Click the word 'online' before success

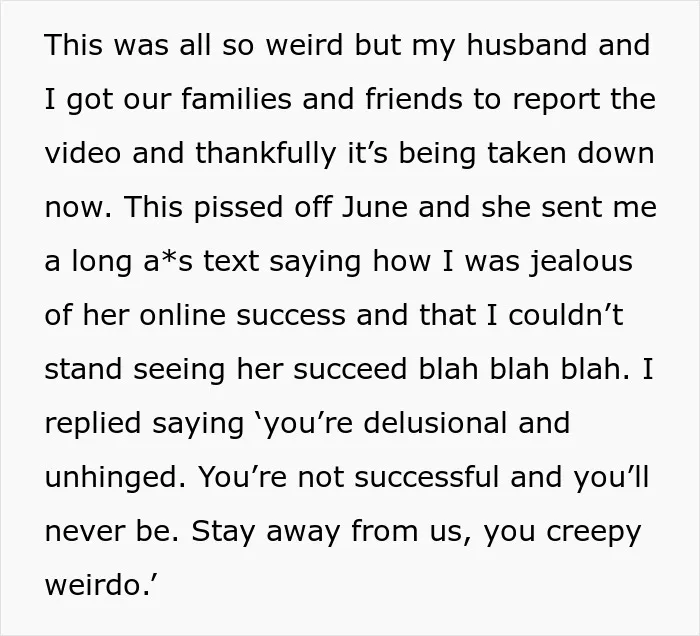pos(183,315)
